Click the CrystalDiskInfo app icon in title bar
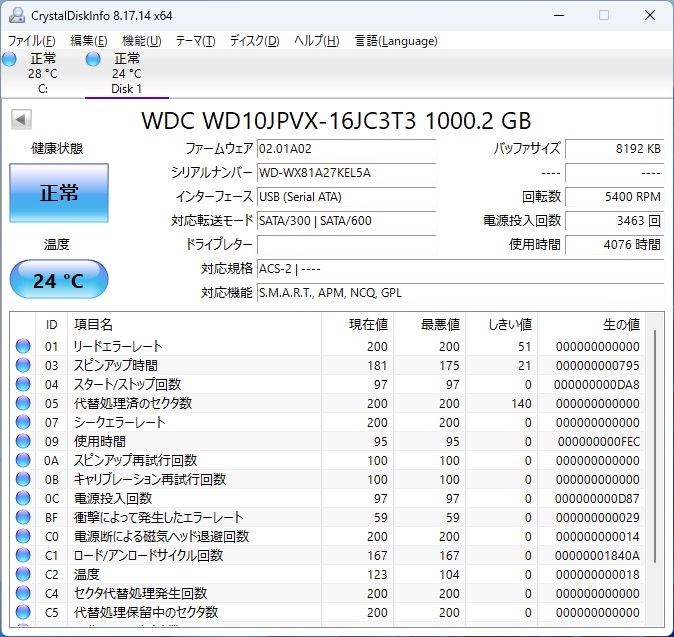 [x=17, y=15]
